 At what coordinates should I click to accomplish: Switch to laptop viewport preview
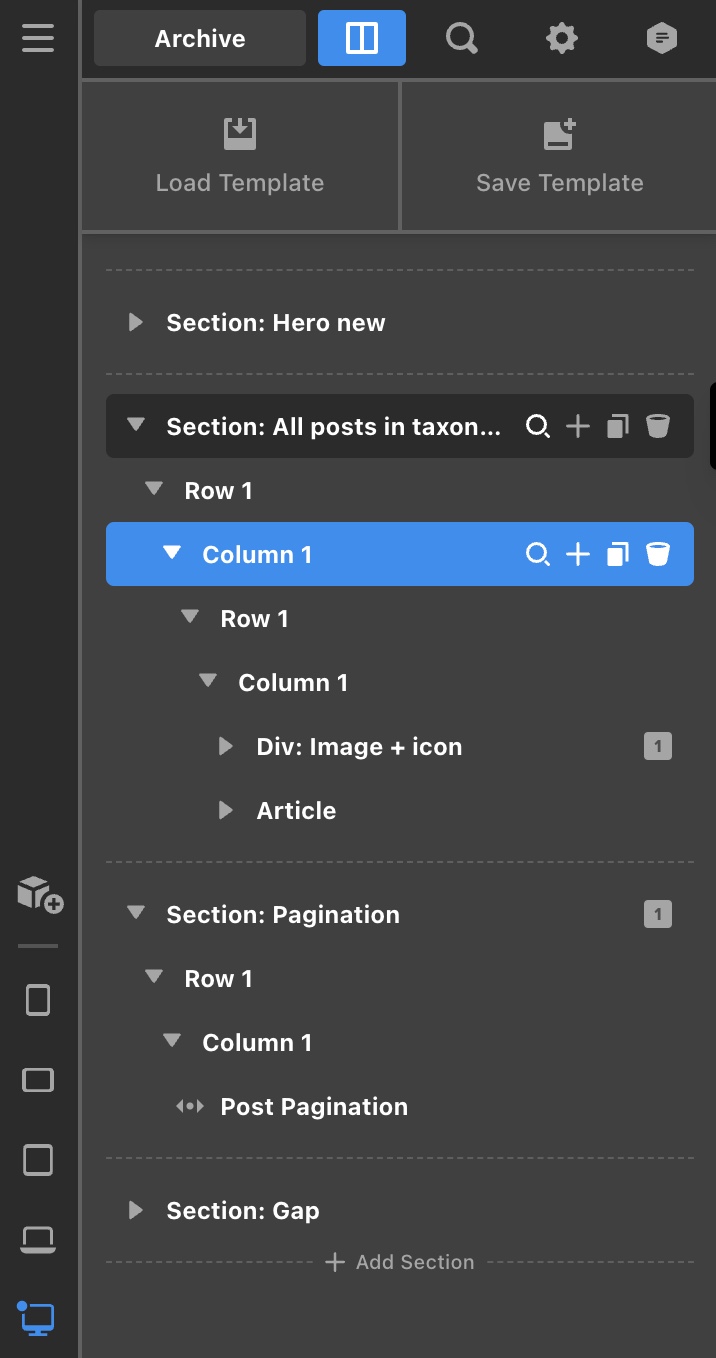point(38,1240)
